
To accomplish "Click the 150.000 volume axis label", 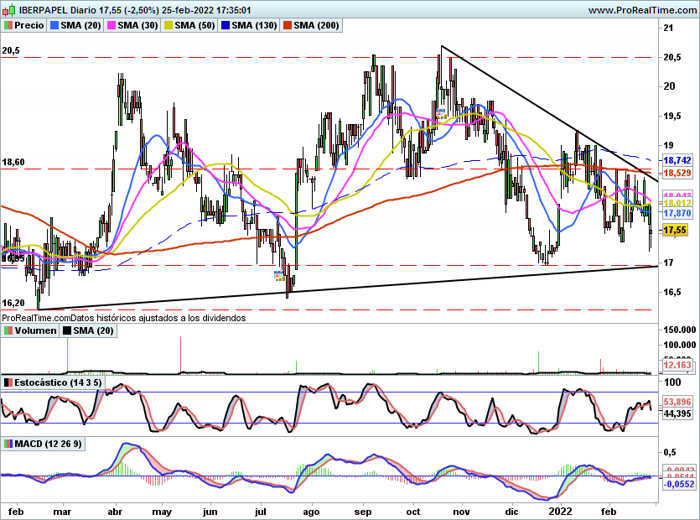I will [679, 329].
